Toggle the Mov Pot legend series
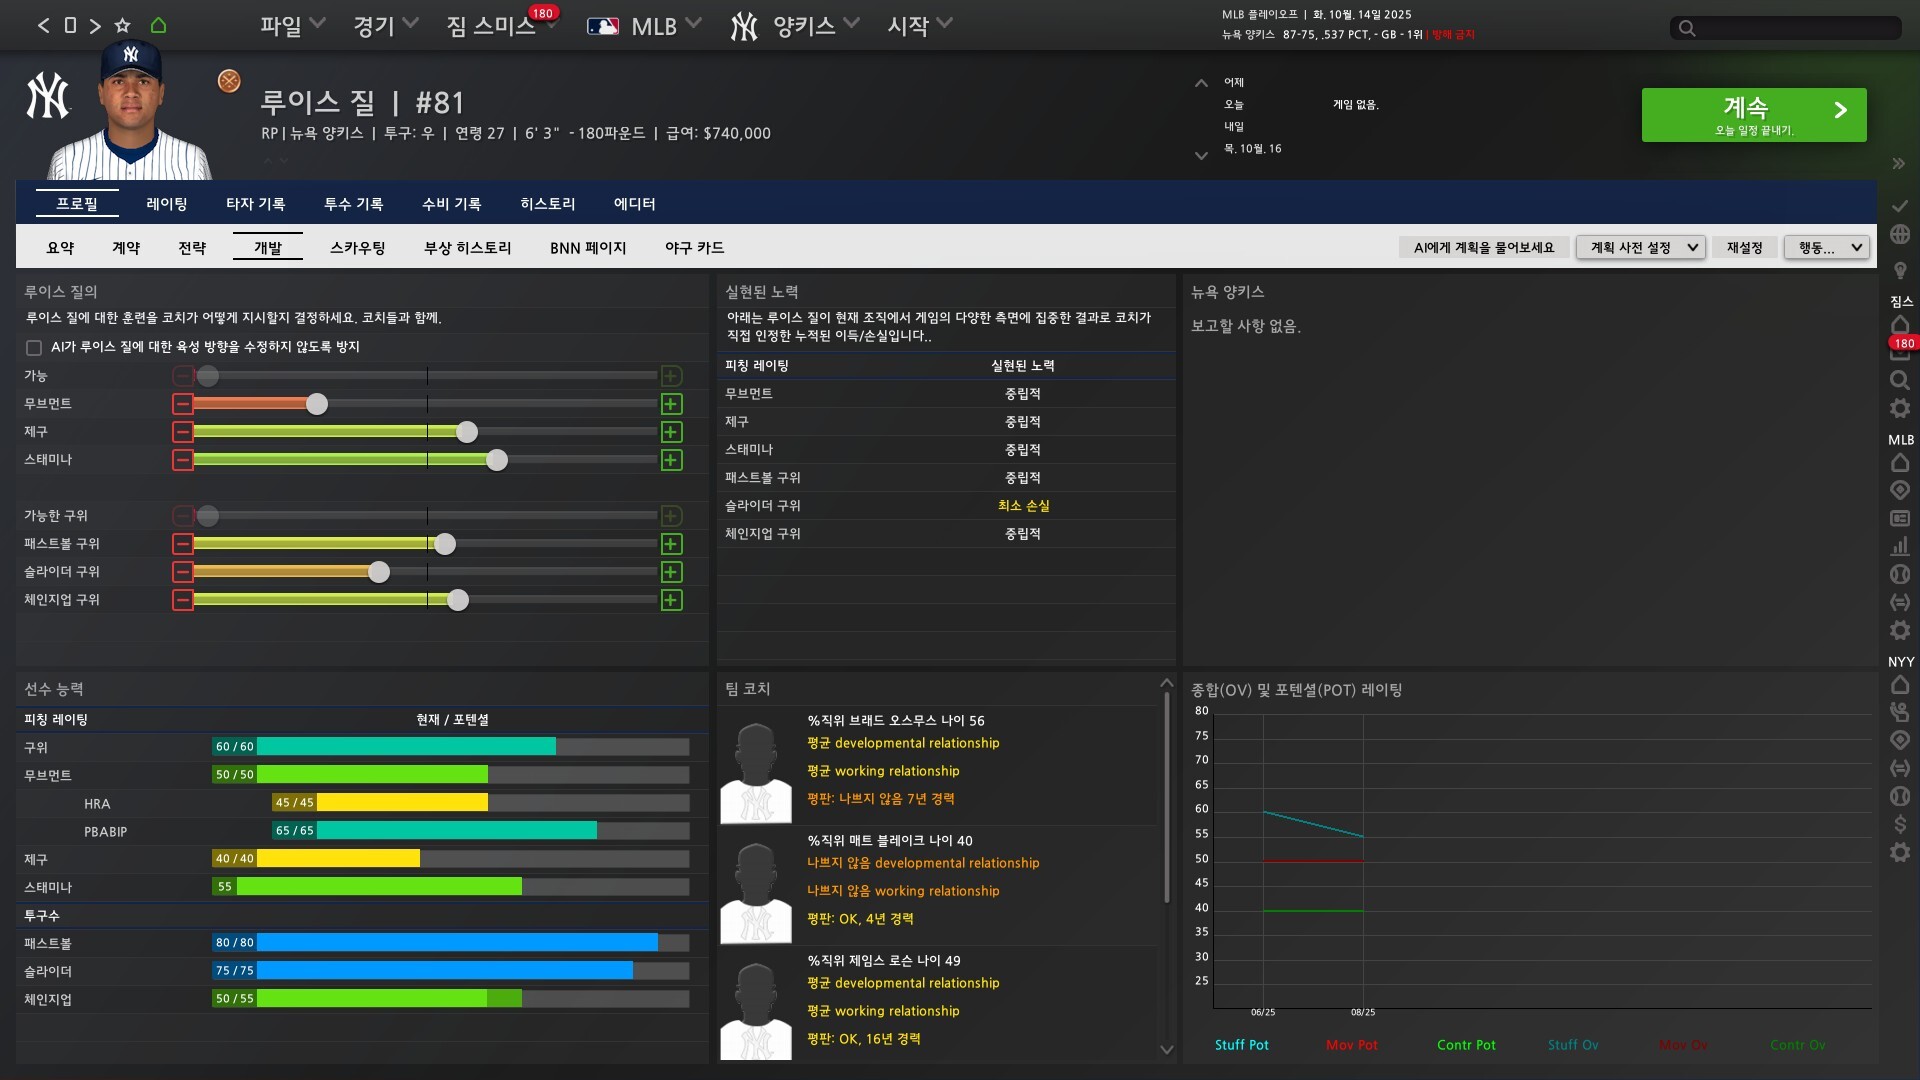Image resolution: width=1920 pixels, height=1080 pixels. [1351, 1045]
